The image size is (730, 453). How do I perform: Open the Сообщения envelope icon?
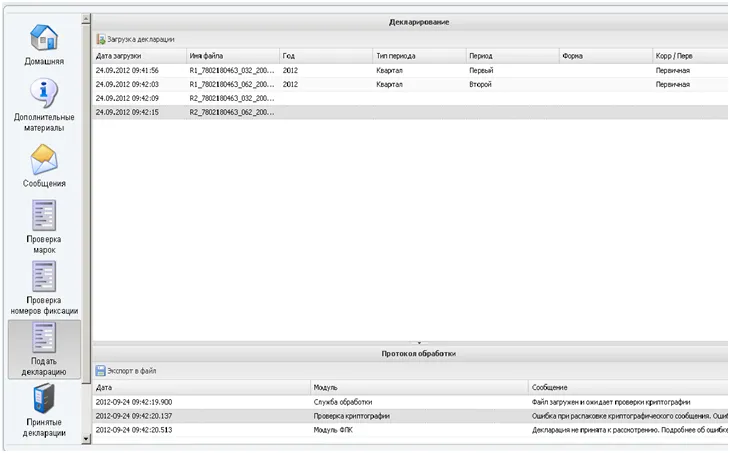(x=44, y=166)
